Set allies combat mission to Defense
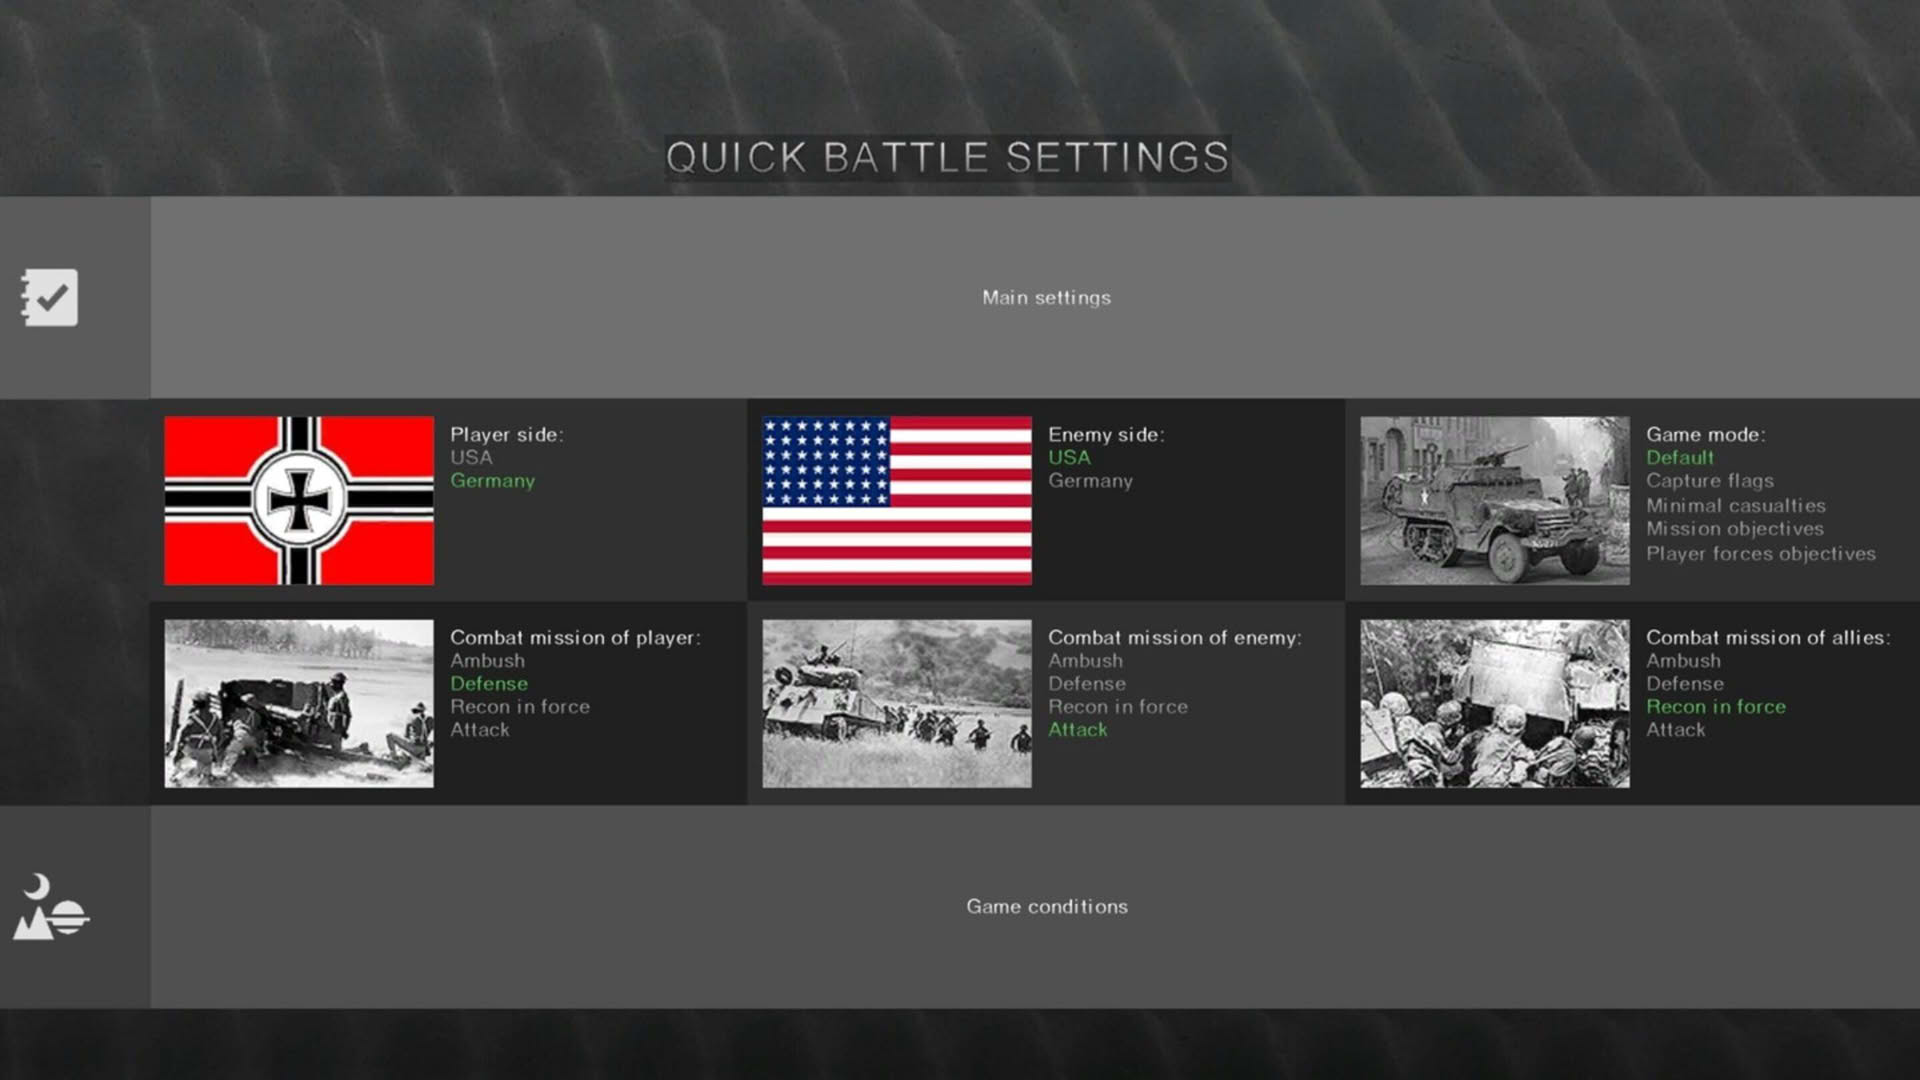The image size is (1920, 1080). pos(1685,683)
